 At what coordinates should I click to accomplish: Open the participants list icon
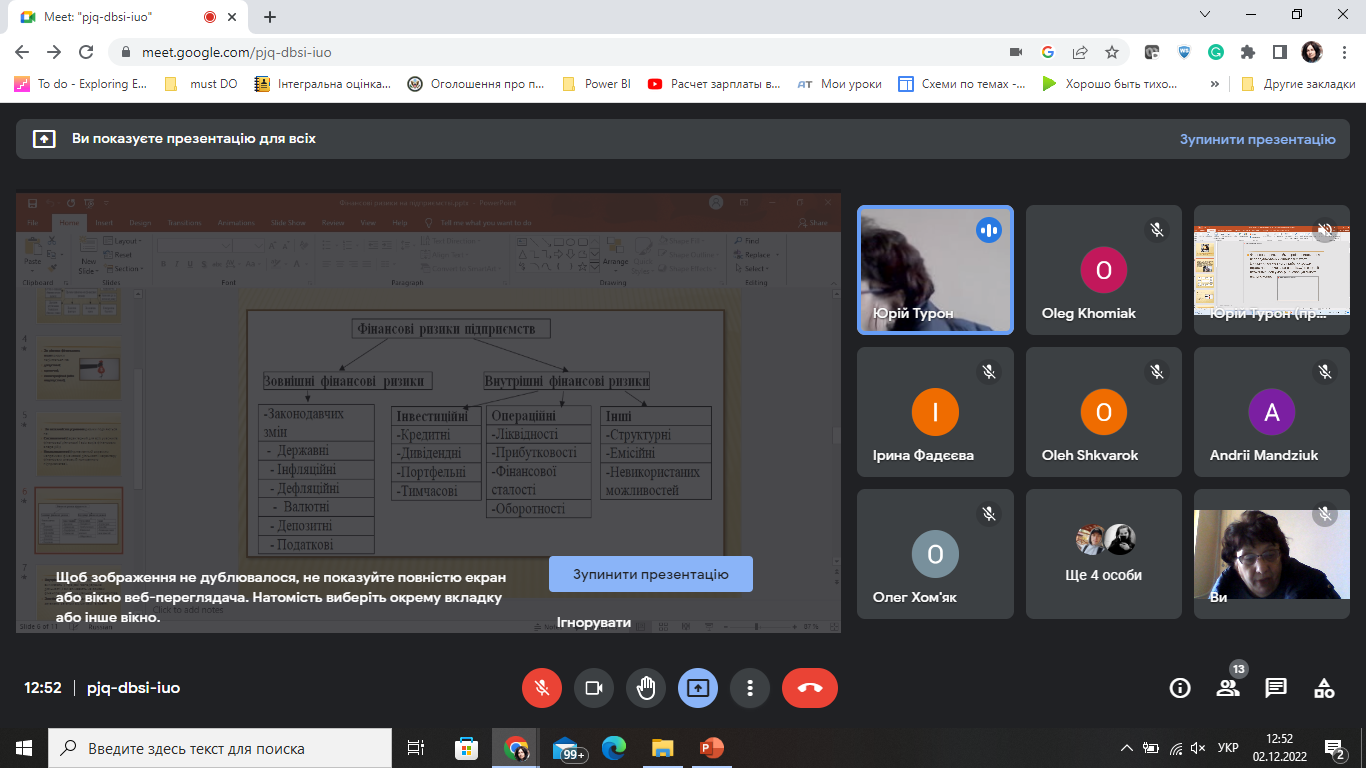tap(1228, 688)
